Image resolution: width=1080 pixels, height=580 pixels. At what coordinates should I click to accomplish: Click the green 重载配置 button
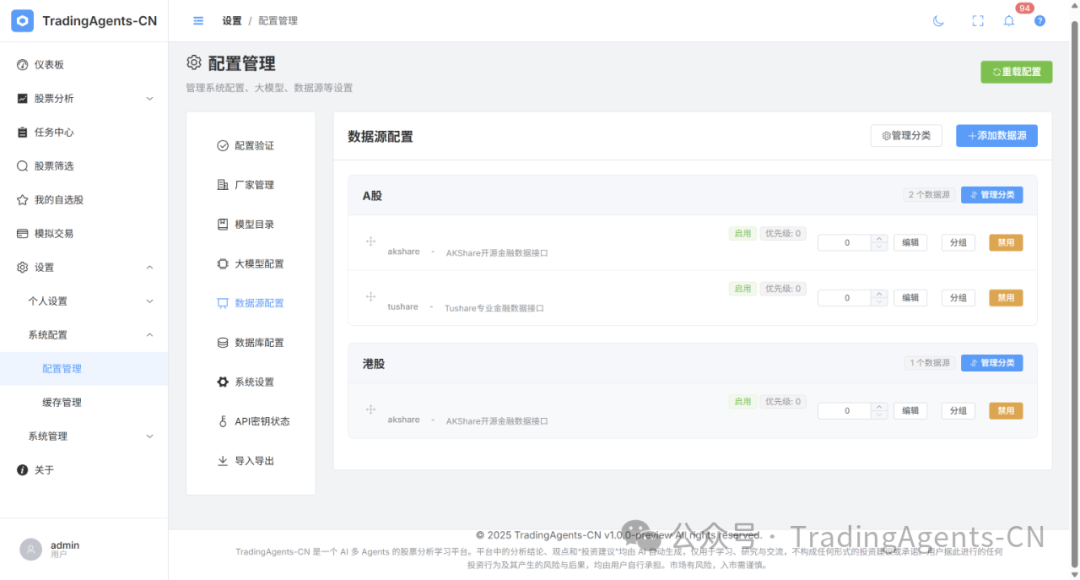(1016, 72)
